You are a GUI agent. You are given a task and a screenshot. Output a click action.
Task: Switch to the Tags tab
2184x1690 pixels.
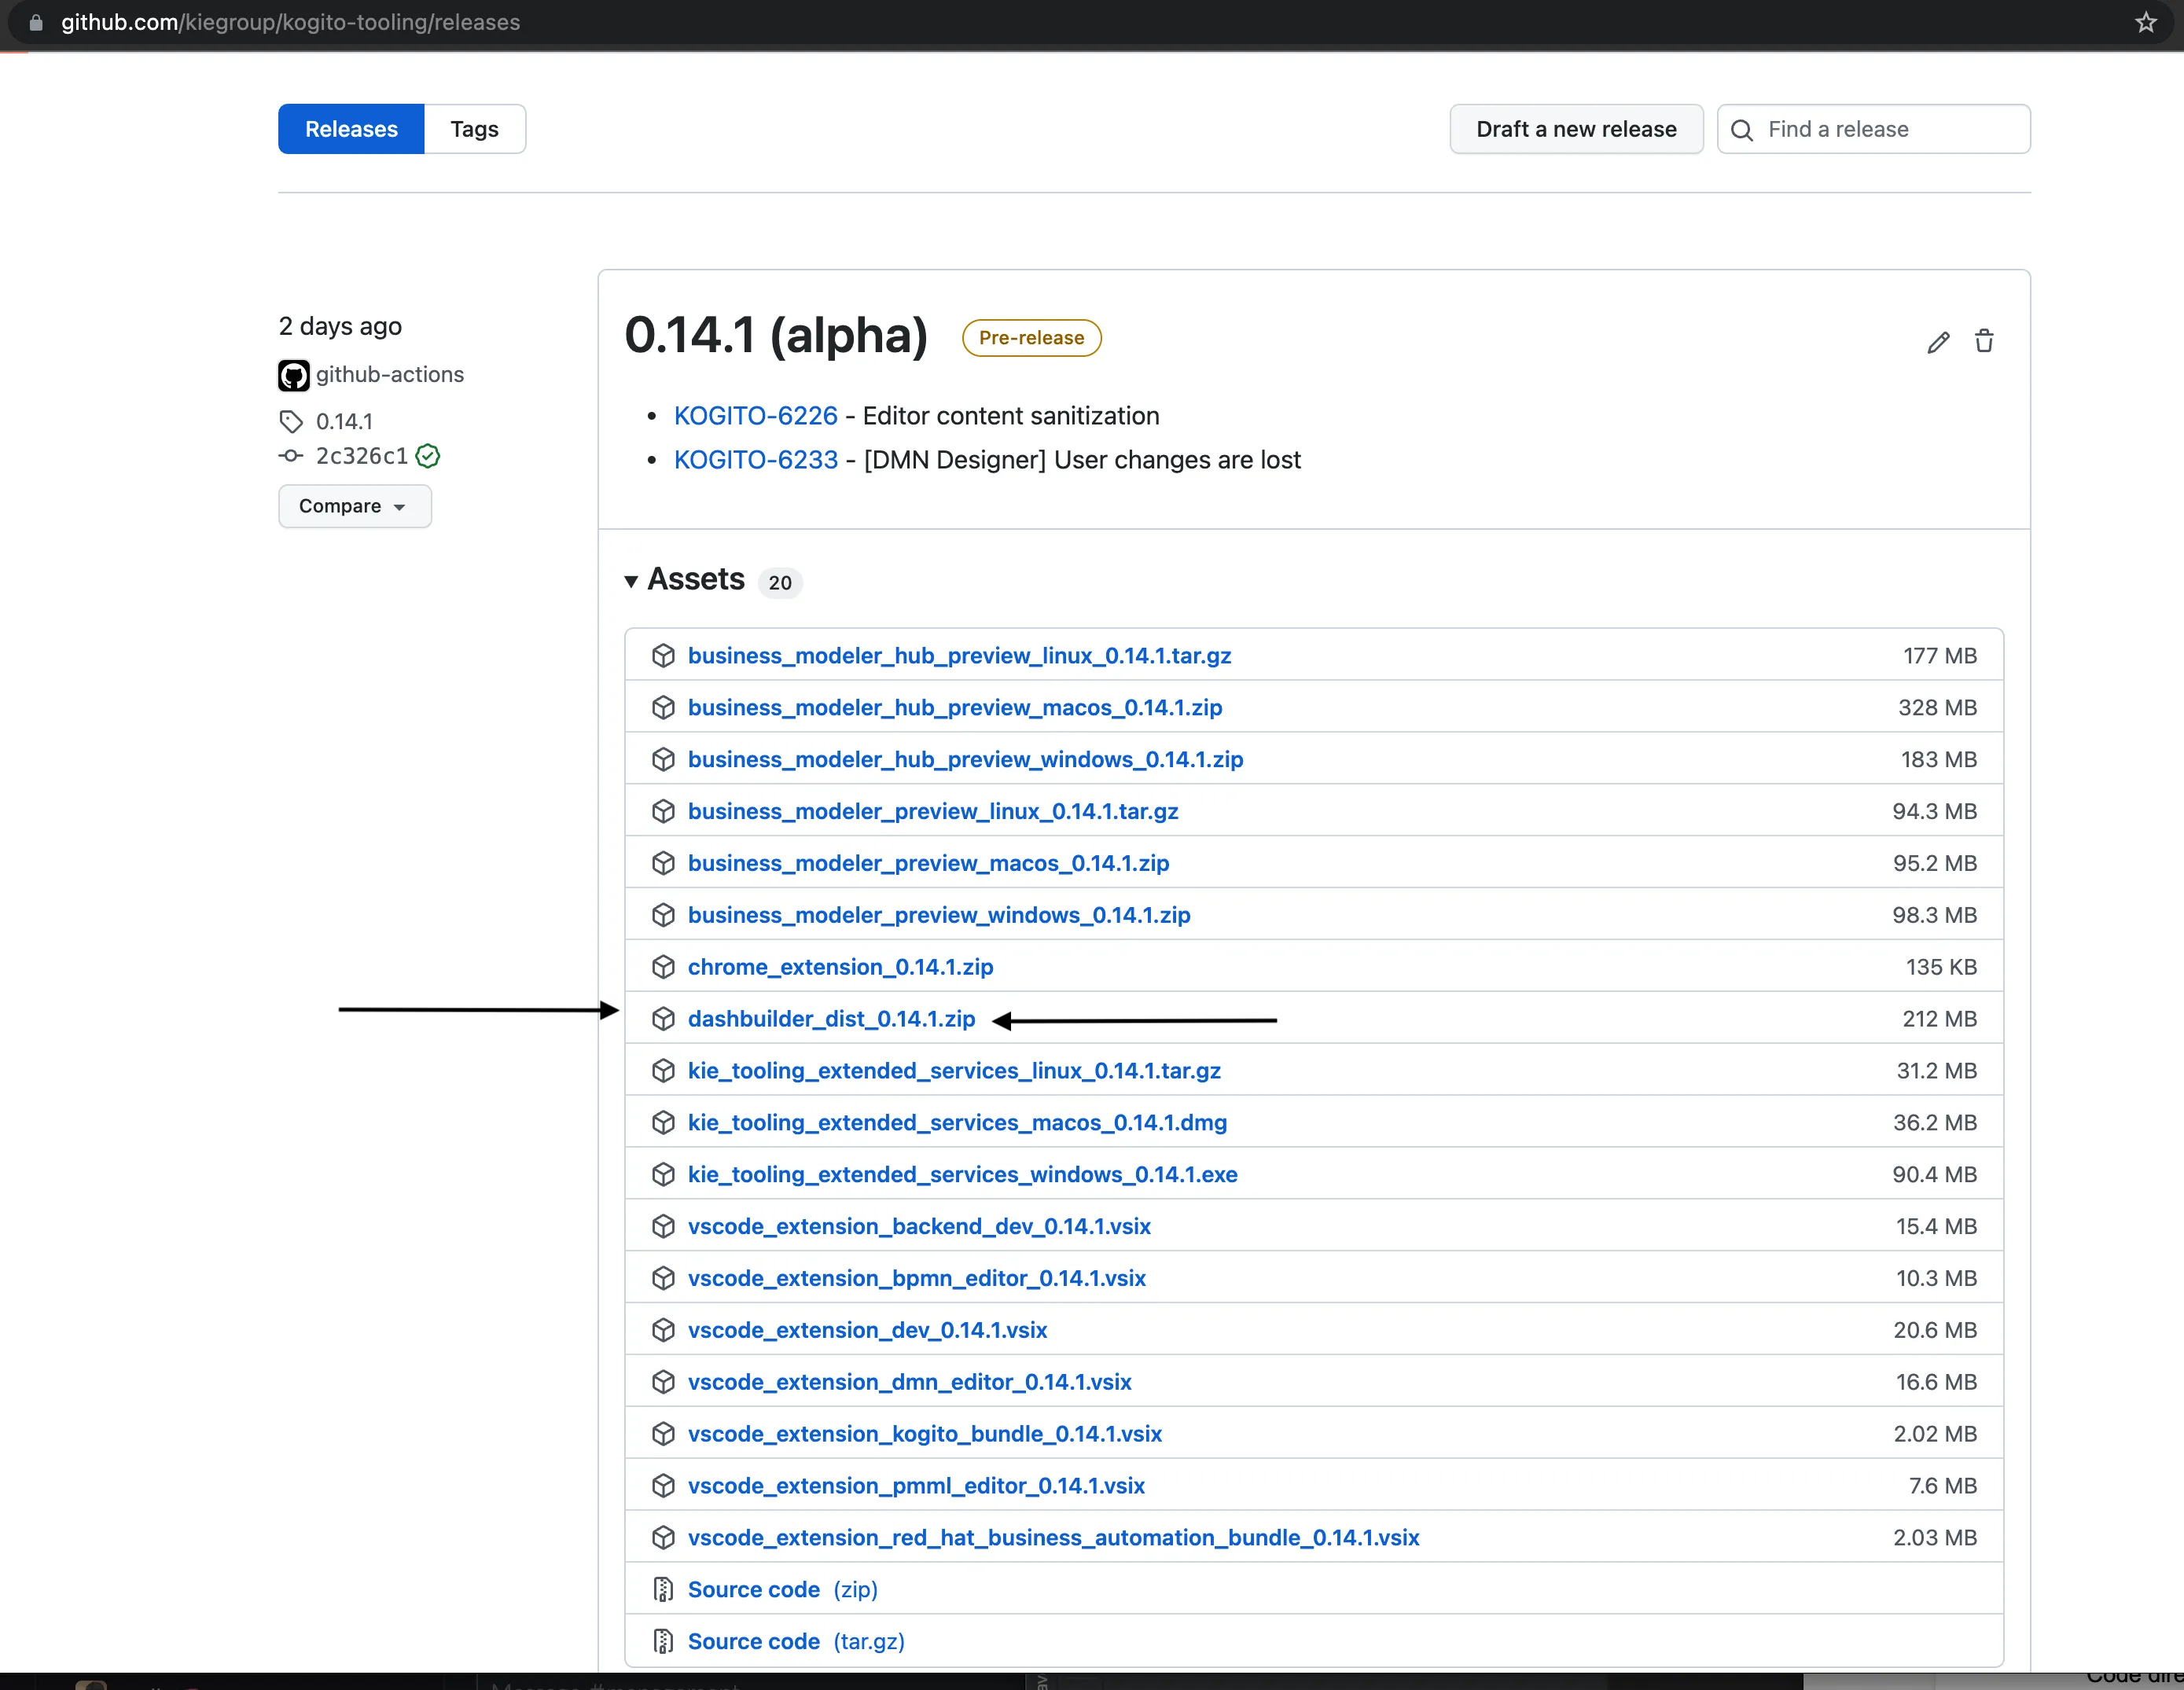[474, 129]
